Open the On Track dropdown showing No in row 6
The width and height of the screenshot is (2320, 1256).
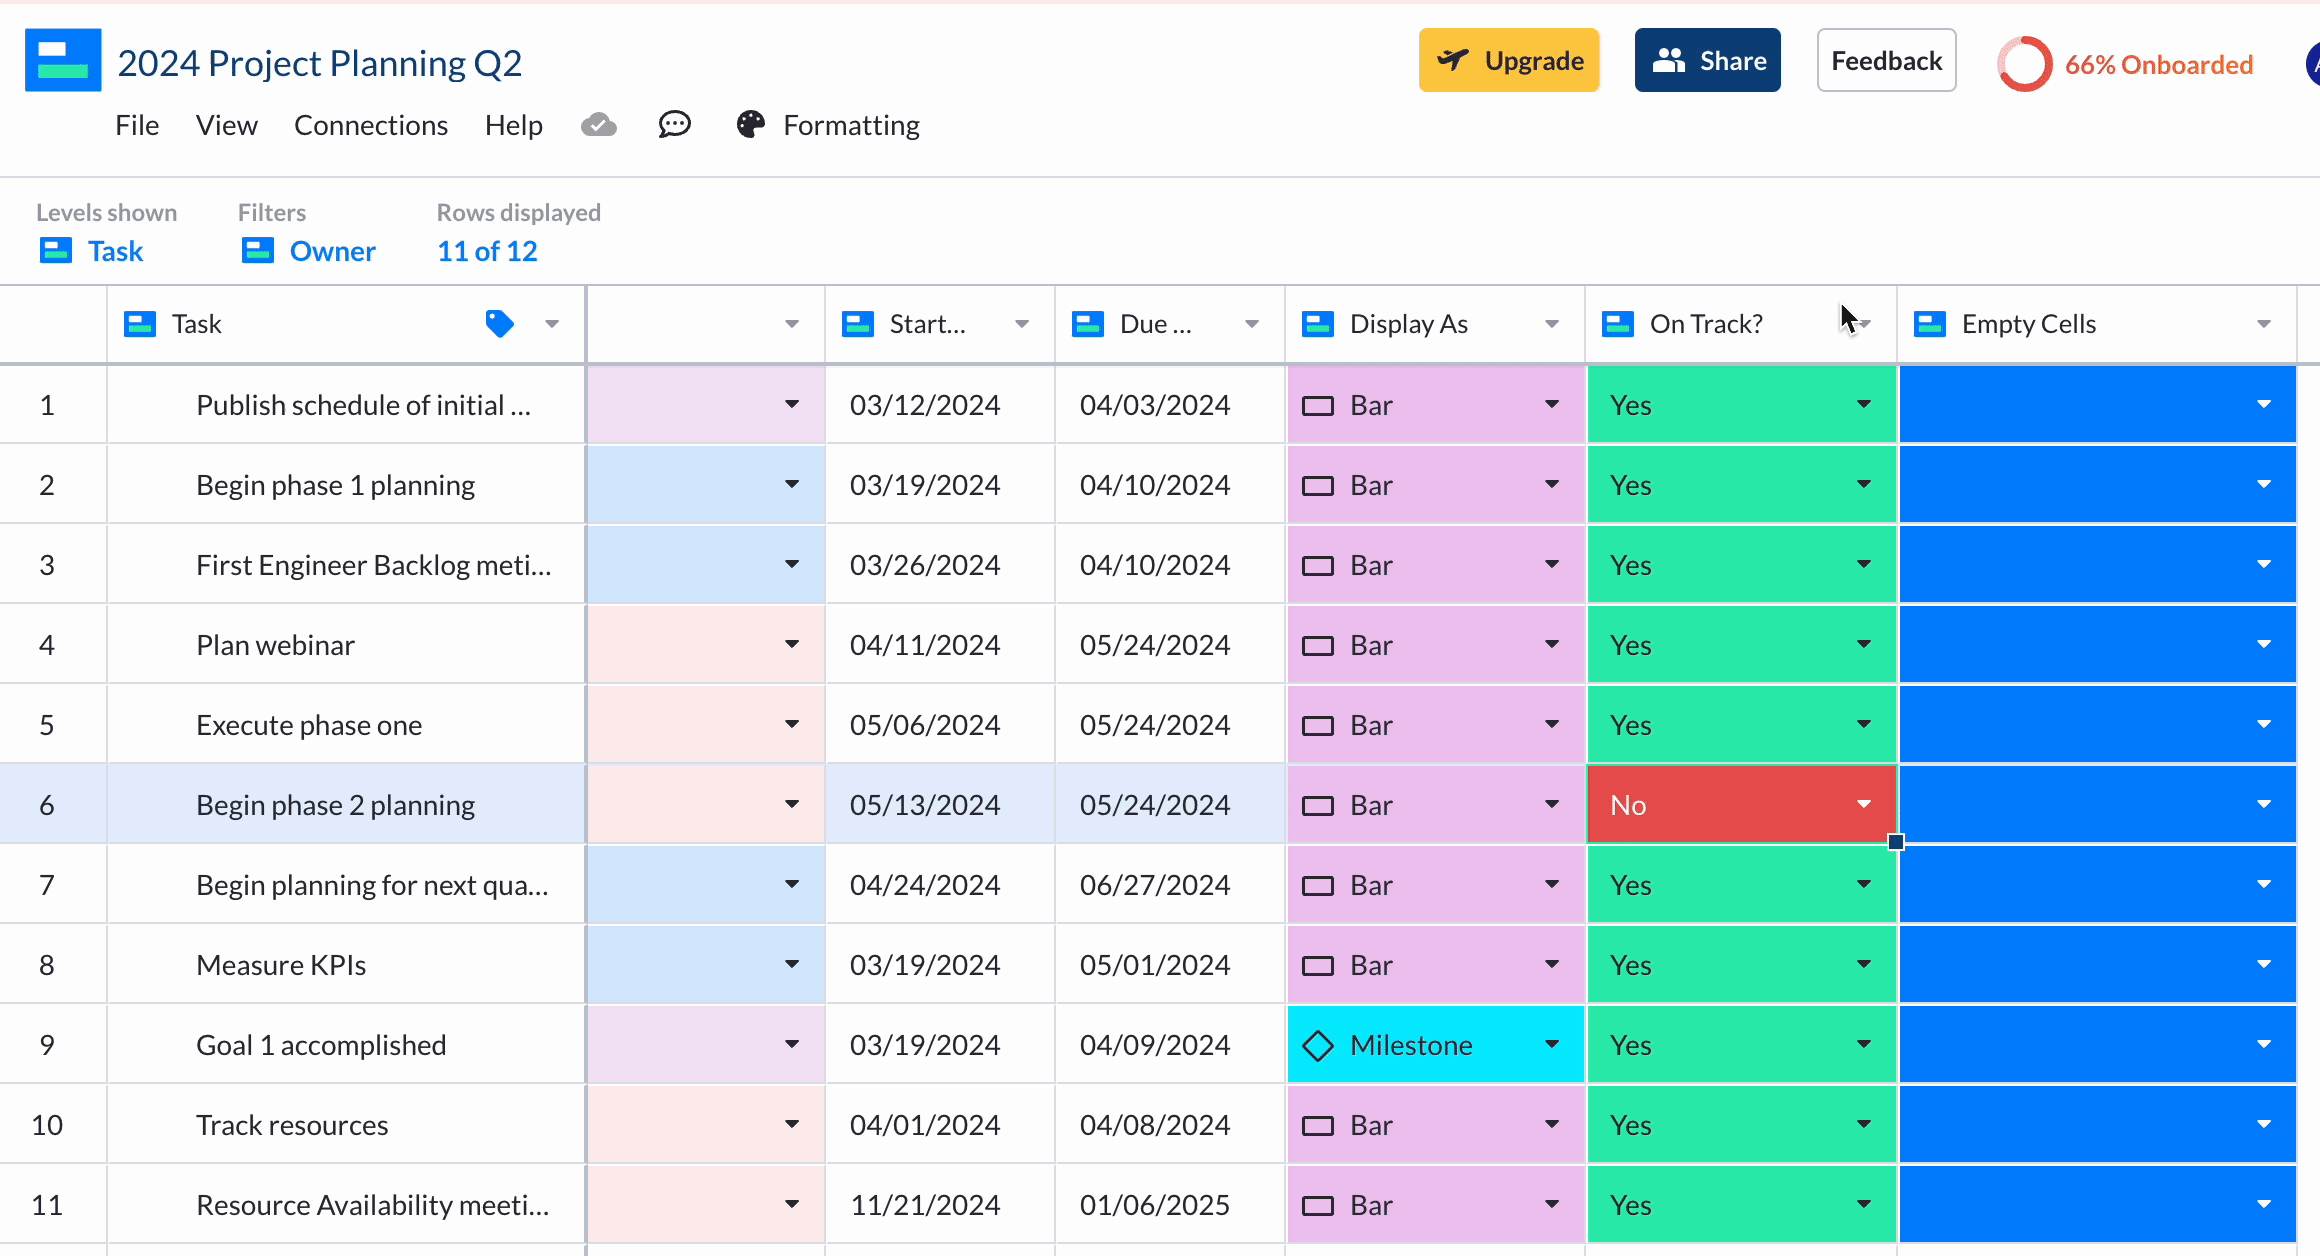tap(1862, 803)
